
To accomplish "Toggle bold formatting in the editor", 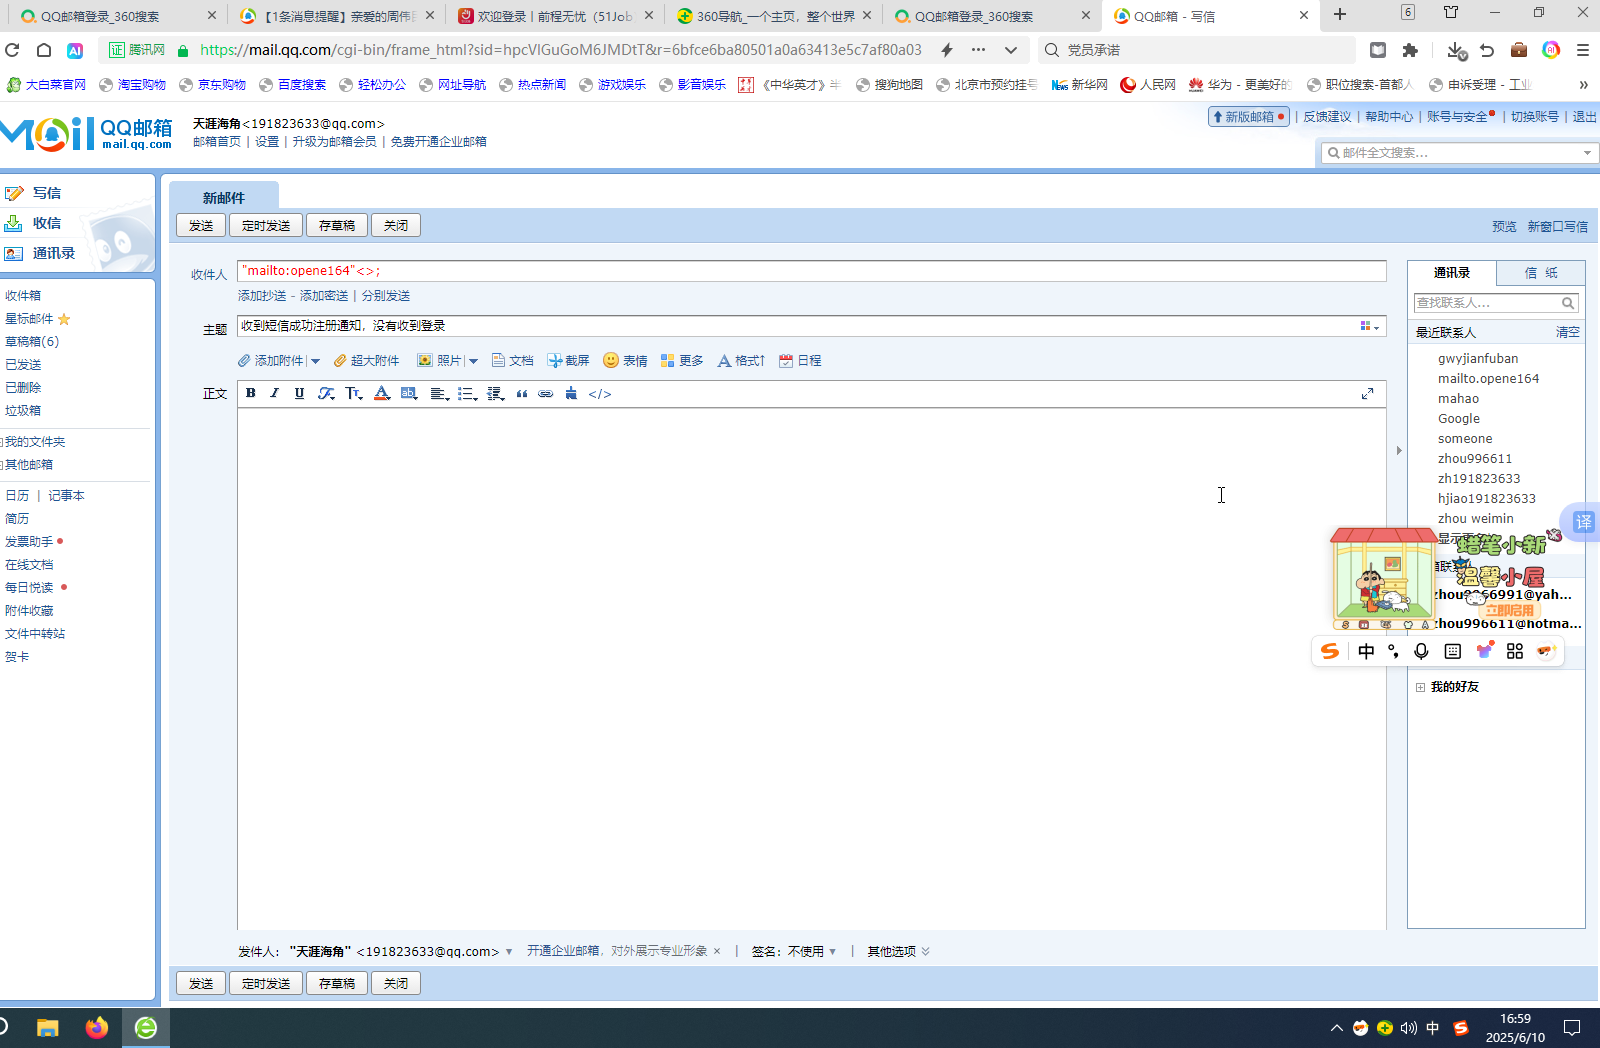I will click(x=251, y=393).
